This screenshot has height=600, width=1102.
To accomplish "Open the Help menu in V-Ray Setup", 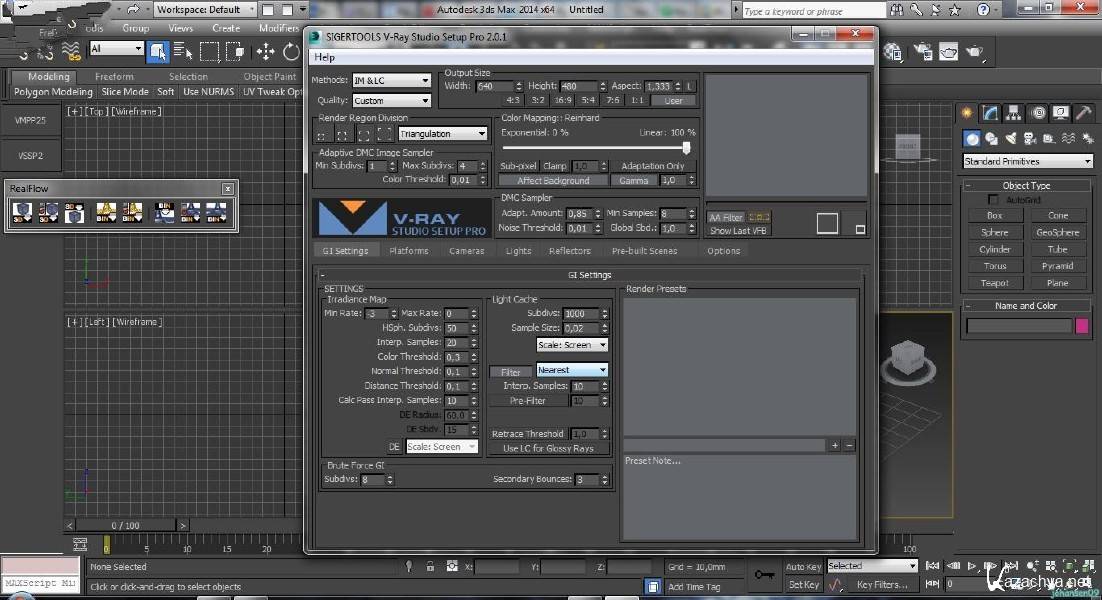I will (324, 57).
